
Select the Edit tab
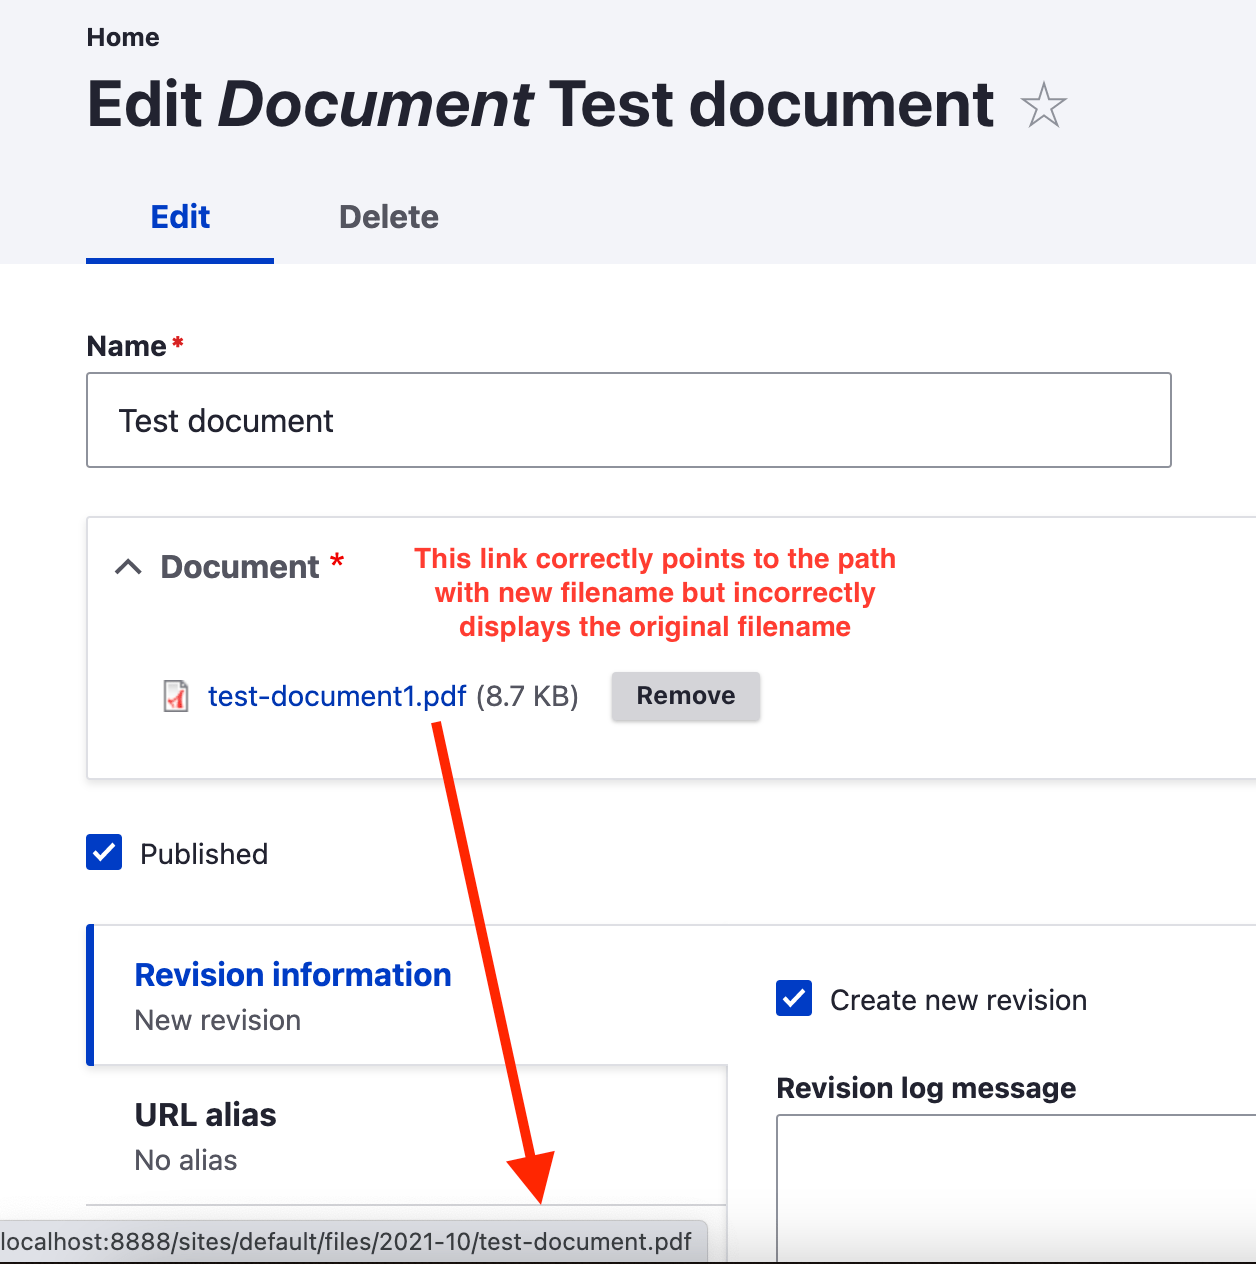179,216
